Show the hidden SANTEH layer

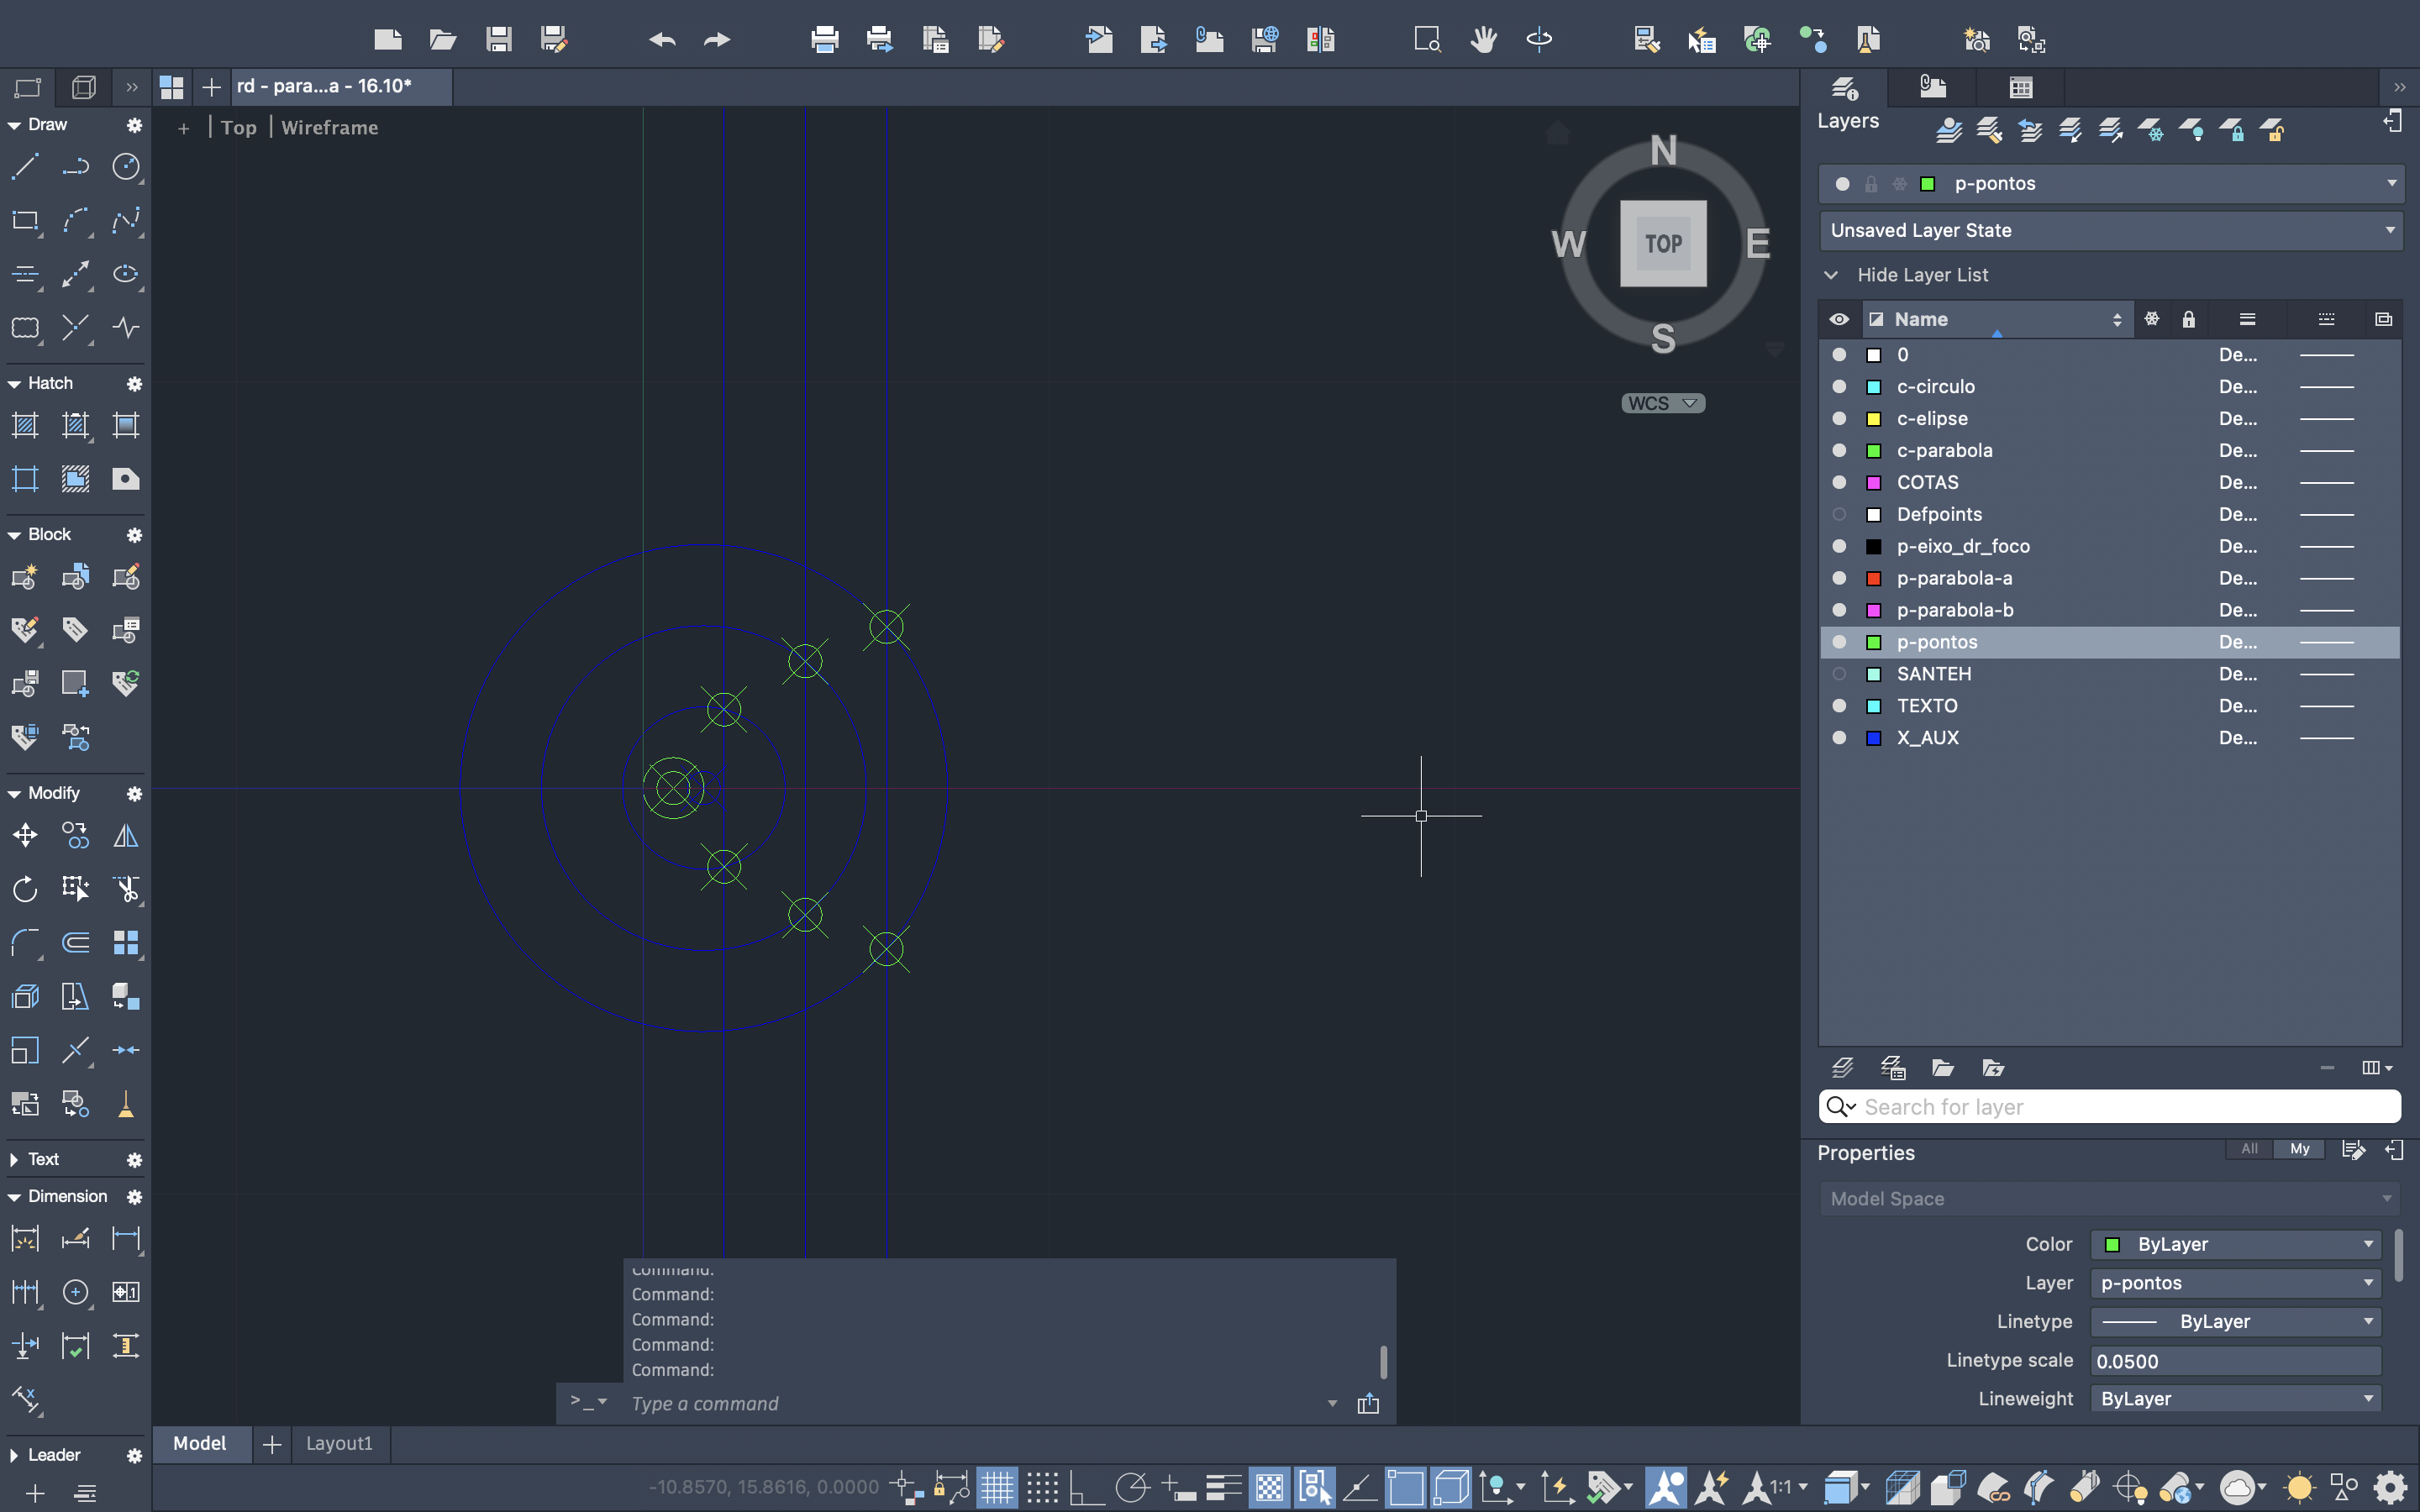(x=1838, y=674)
